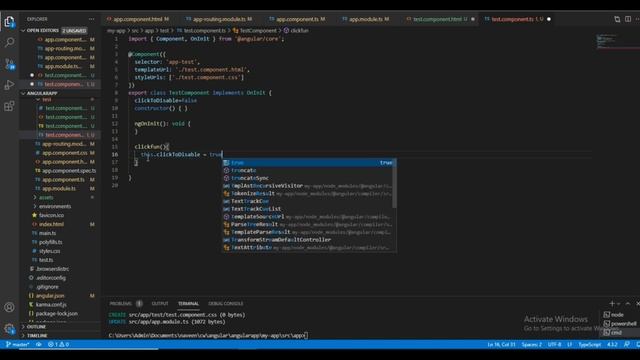This screenshot has width=640, height=360.
Task: Open styles.css in explorer
Action: coord(49,251)
